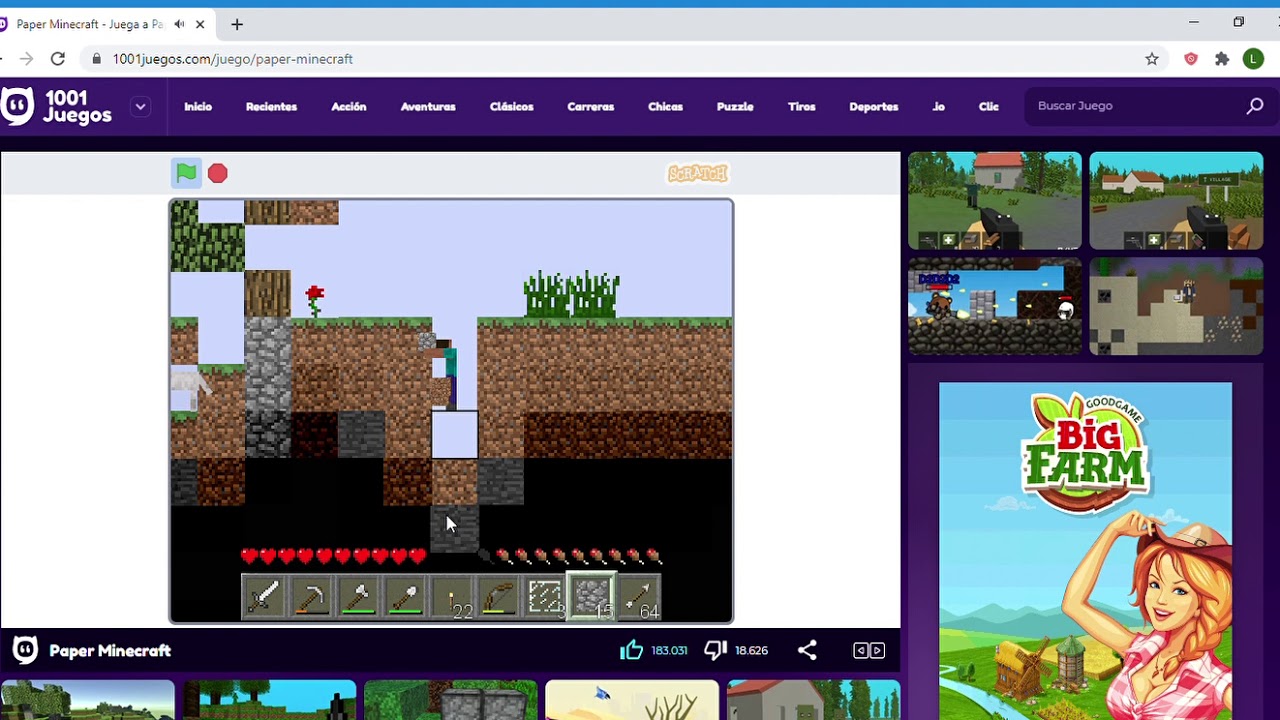Viewport: 1280px width, 720px height.
Task: Open the 1001 Juegos home logo
Action: (57, 106)
